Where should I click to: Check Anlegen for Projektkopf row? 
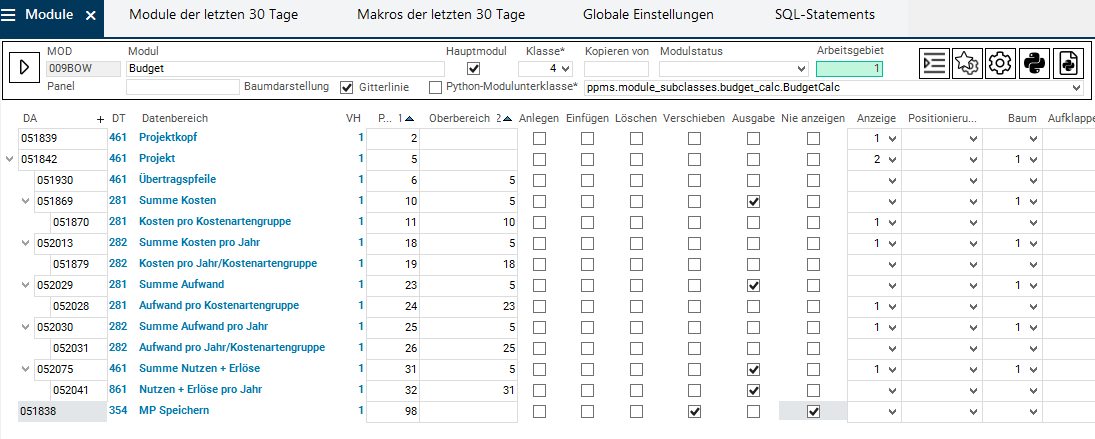539,138
